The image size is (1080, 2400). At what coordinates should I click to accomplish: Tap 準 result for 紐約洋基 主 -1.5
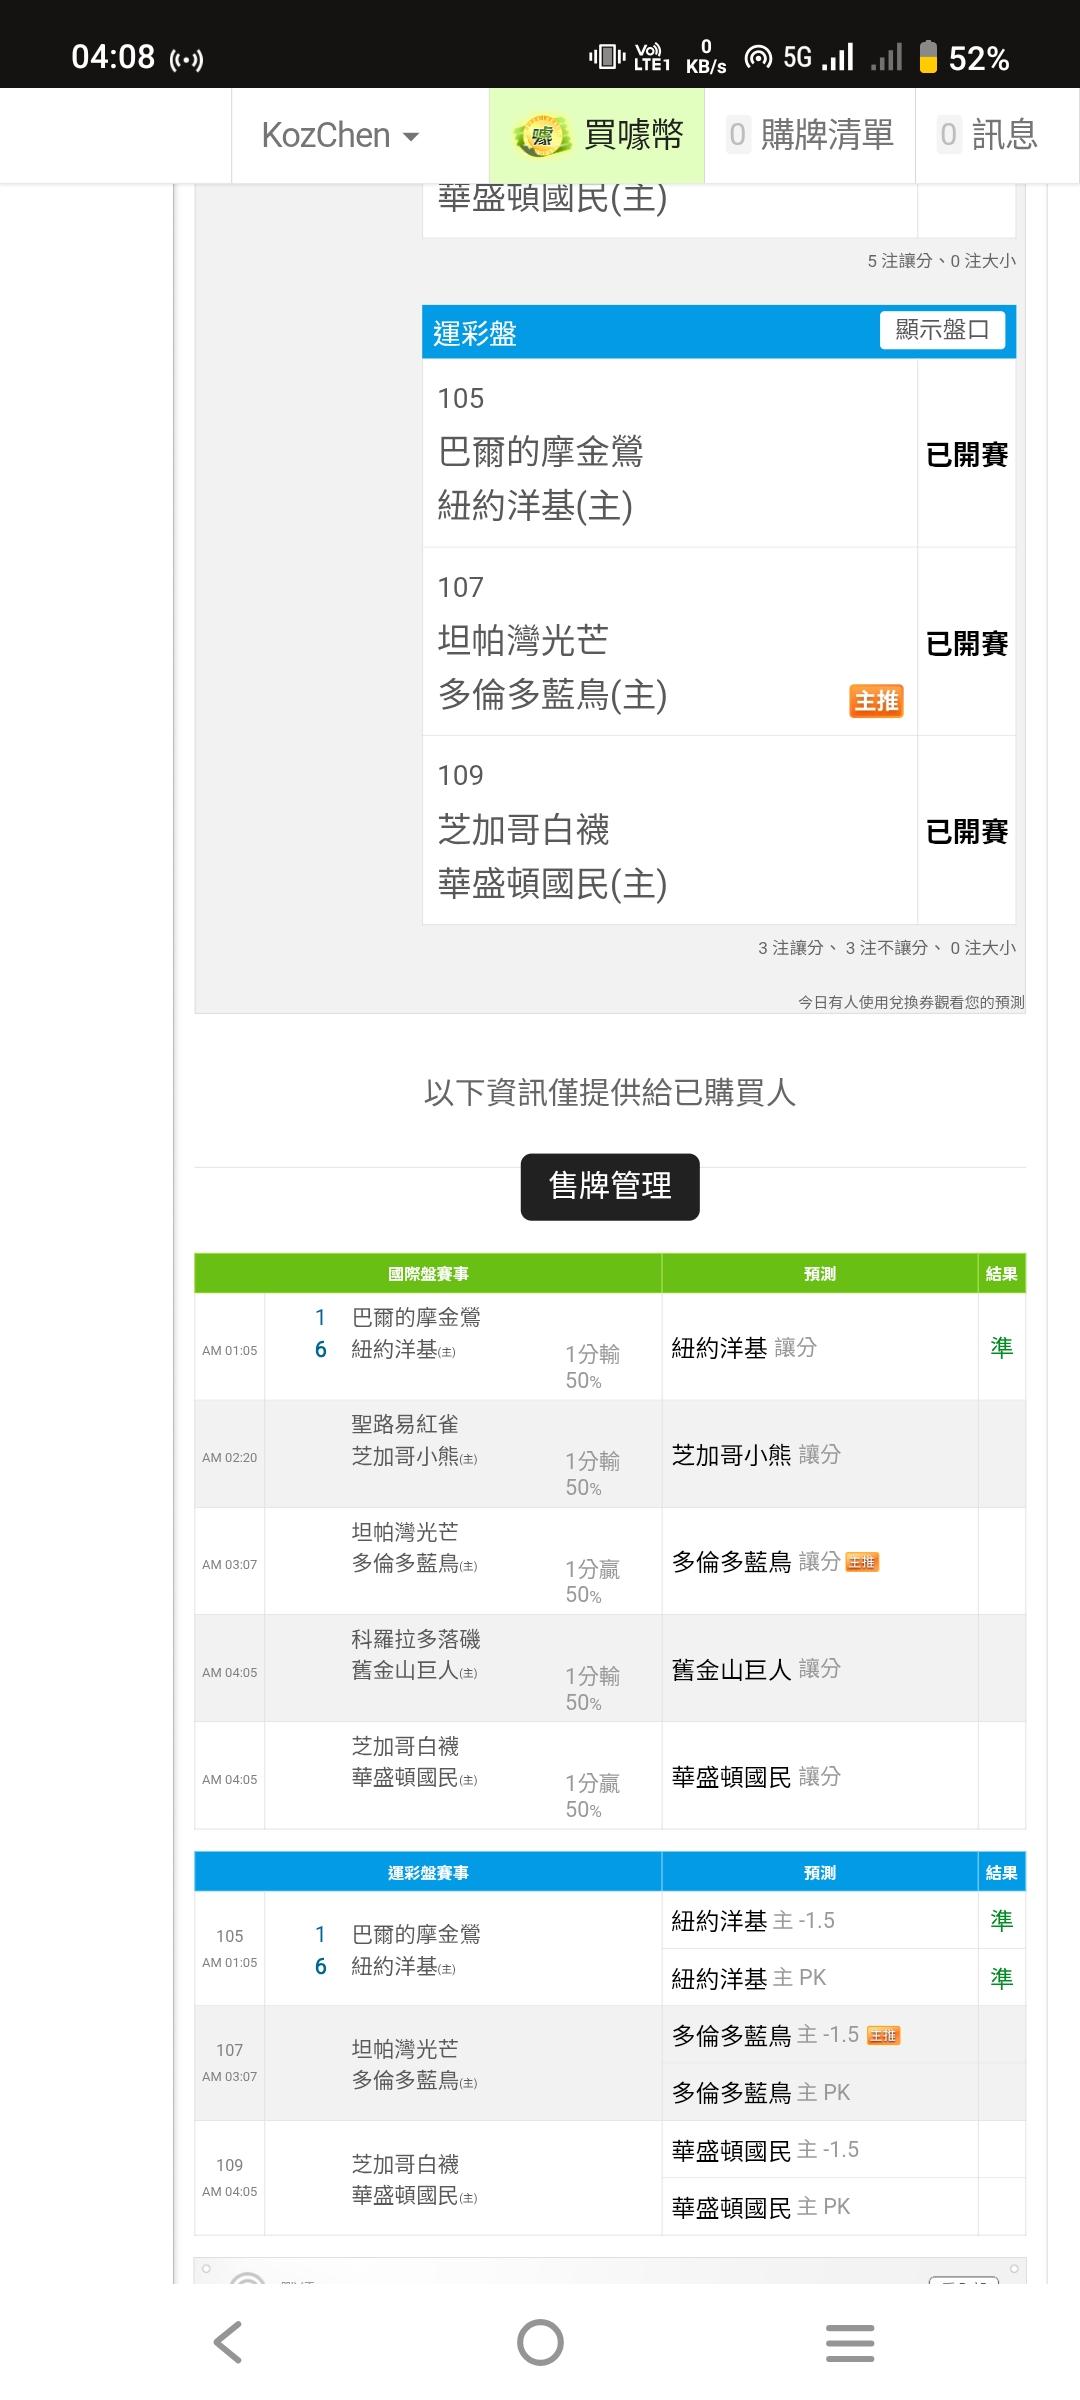coord(1001,1921)
